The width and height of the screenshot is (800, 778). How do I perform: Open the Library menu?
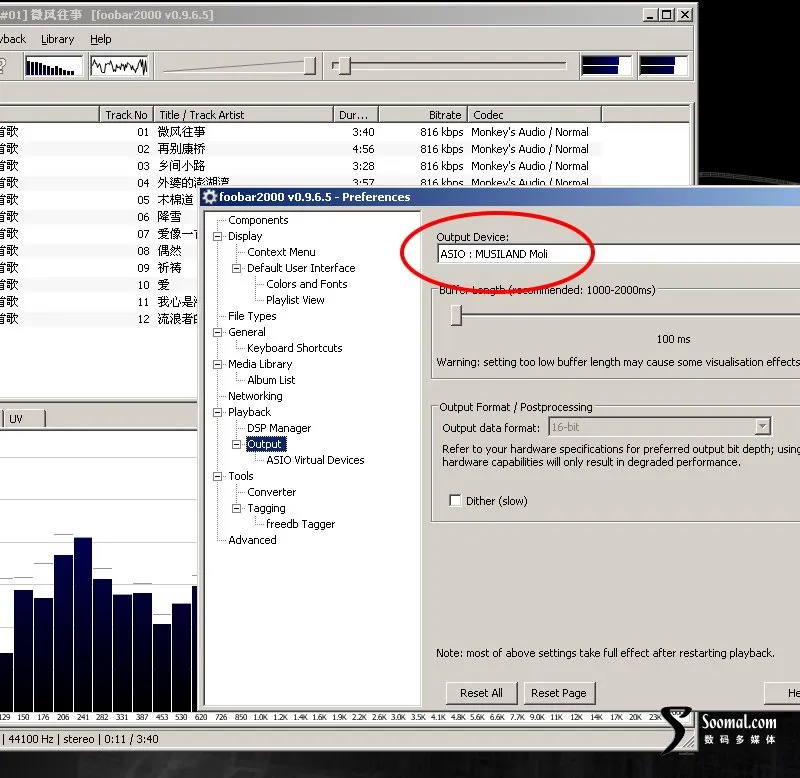(57, 39)
